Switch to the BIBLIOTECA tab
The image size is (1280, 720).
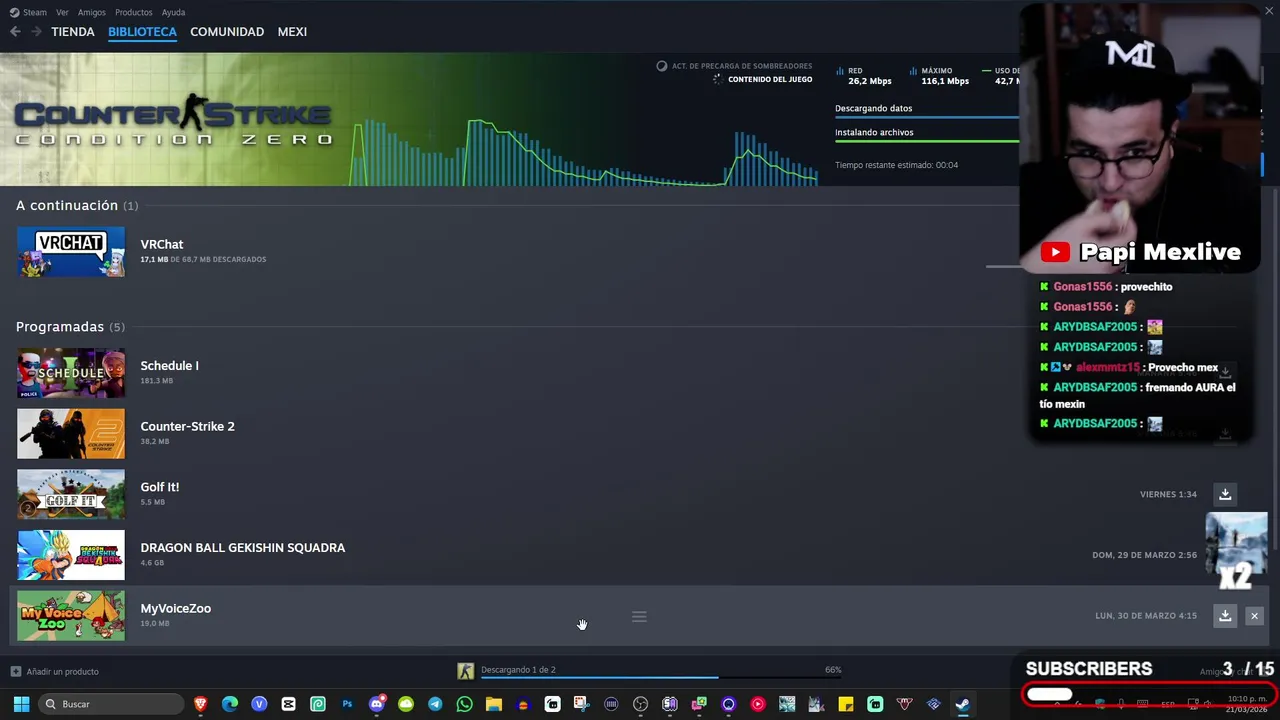point(142,32)
